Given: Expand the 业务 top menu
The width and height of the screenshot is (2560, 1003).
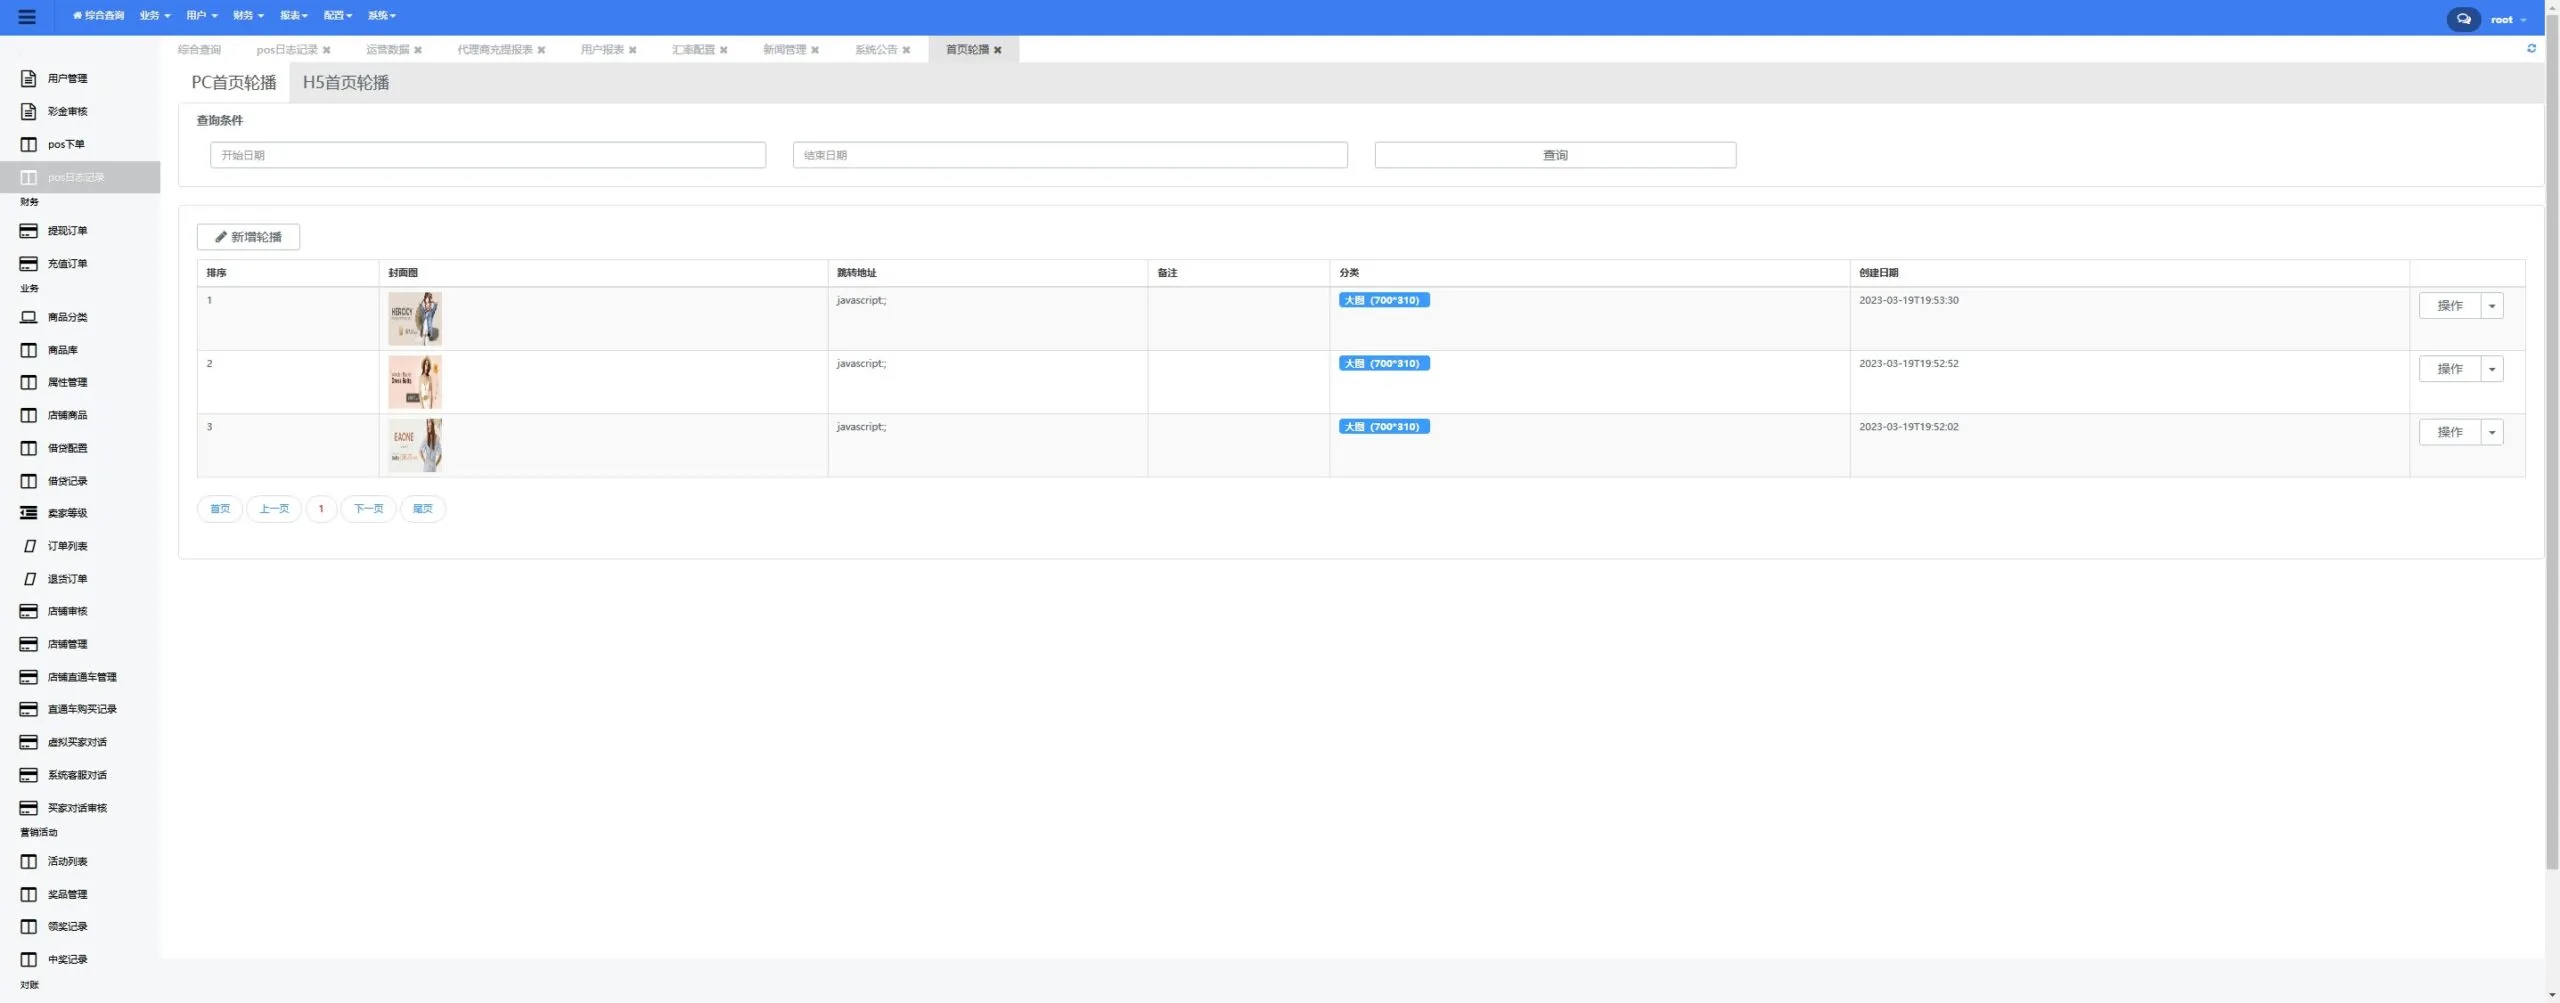Looking at the screenshot, I should click(x=155, y=16).
